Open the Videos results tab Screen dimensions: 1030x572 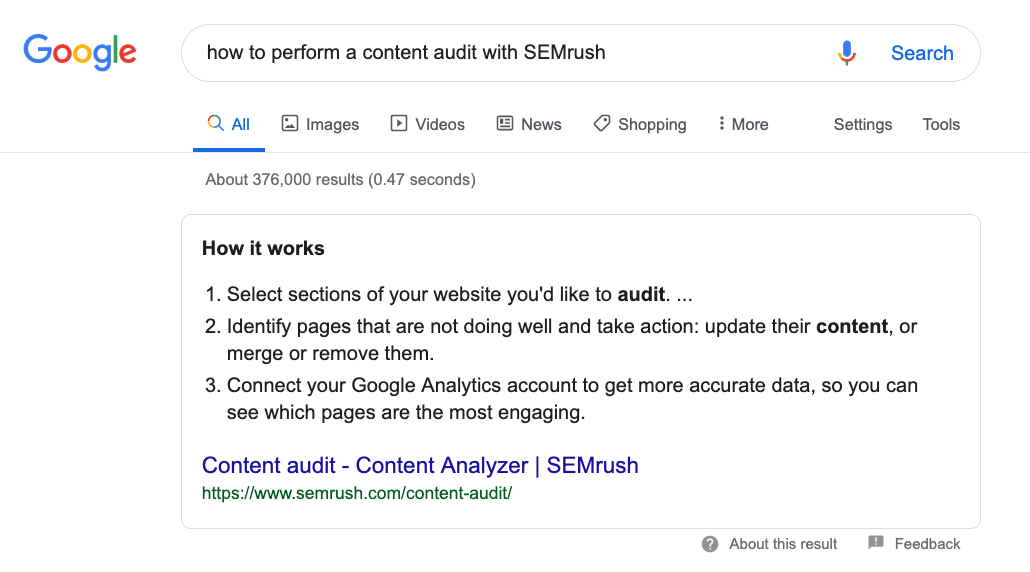click(440, 124)
